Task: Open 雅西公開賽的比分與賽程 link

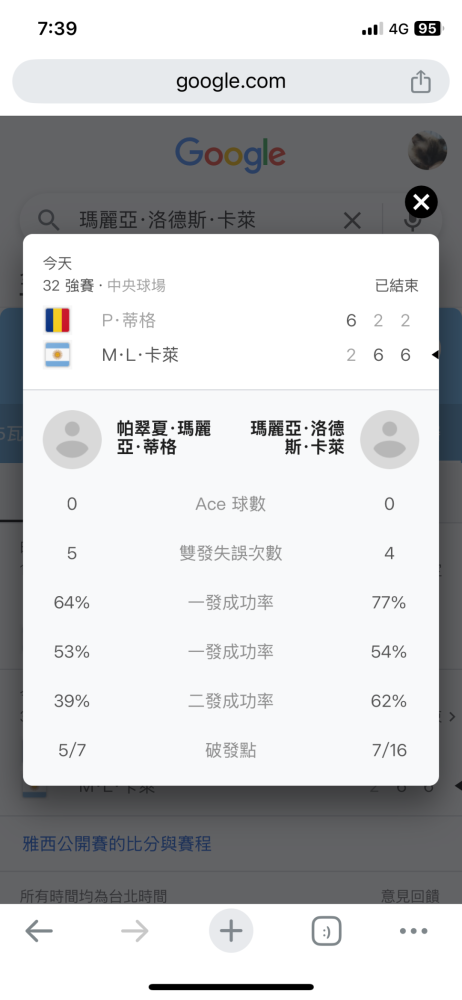Action: 117,844
